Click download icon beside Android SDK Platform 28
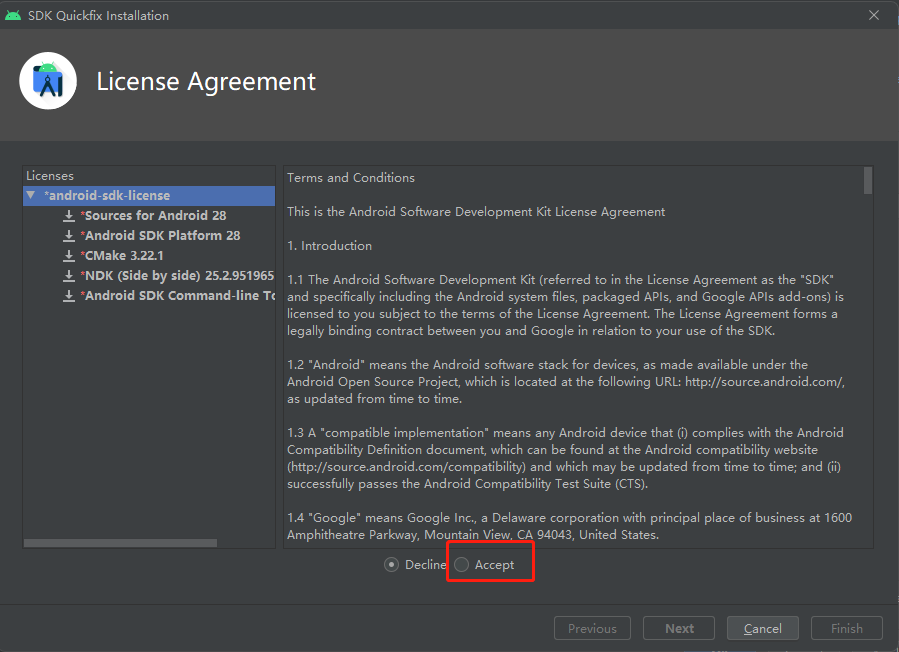This screenshot has height=652, width=899. [x=69, y=236]
